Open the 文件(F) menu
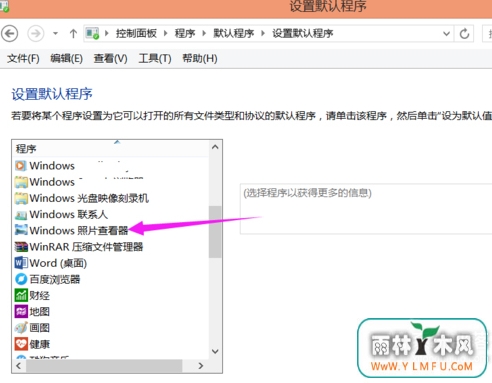The height and width of the screenshot is (383, 492). click(x=23, y=59)
